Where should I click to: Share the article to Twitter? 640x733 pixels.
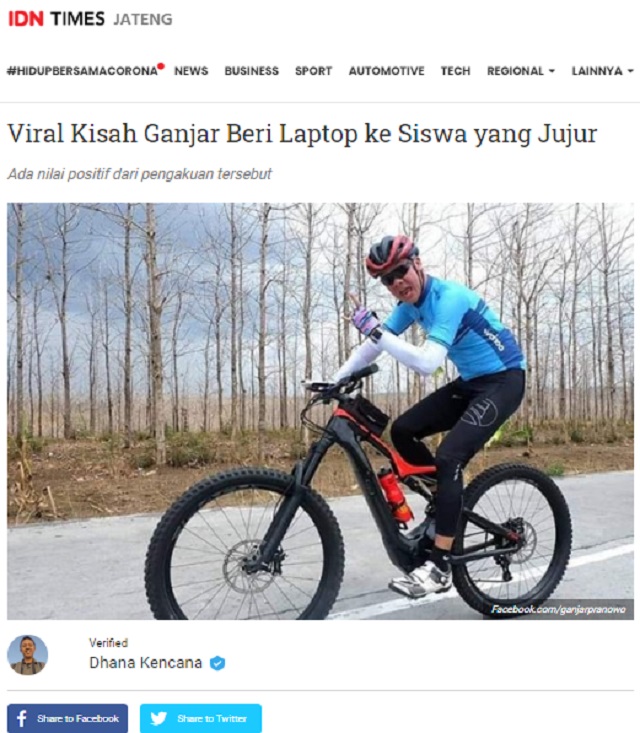(x=201, y=718)
